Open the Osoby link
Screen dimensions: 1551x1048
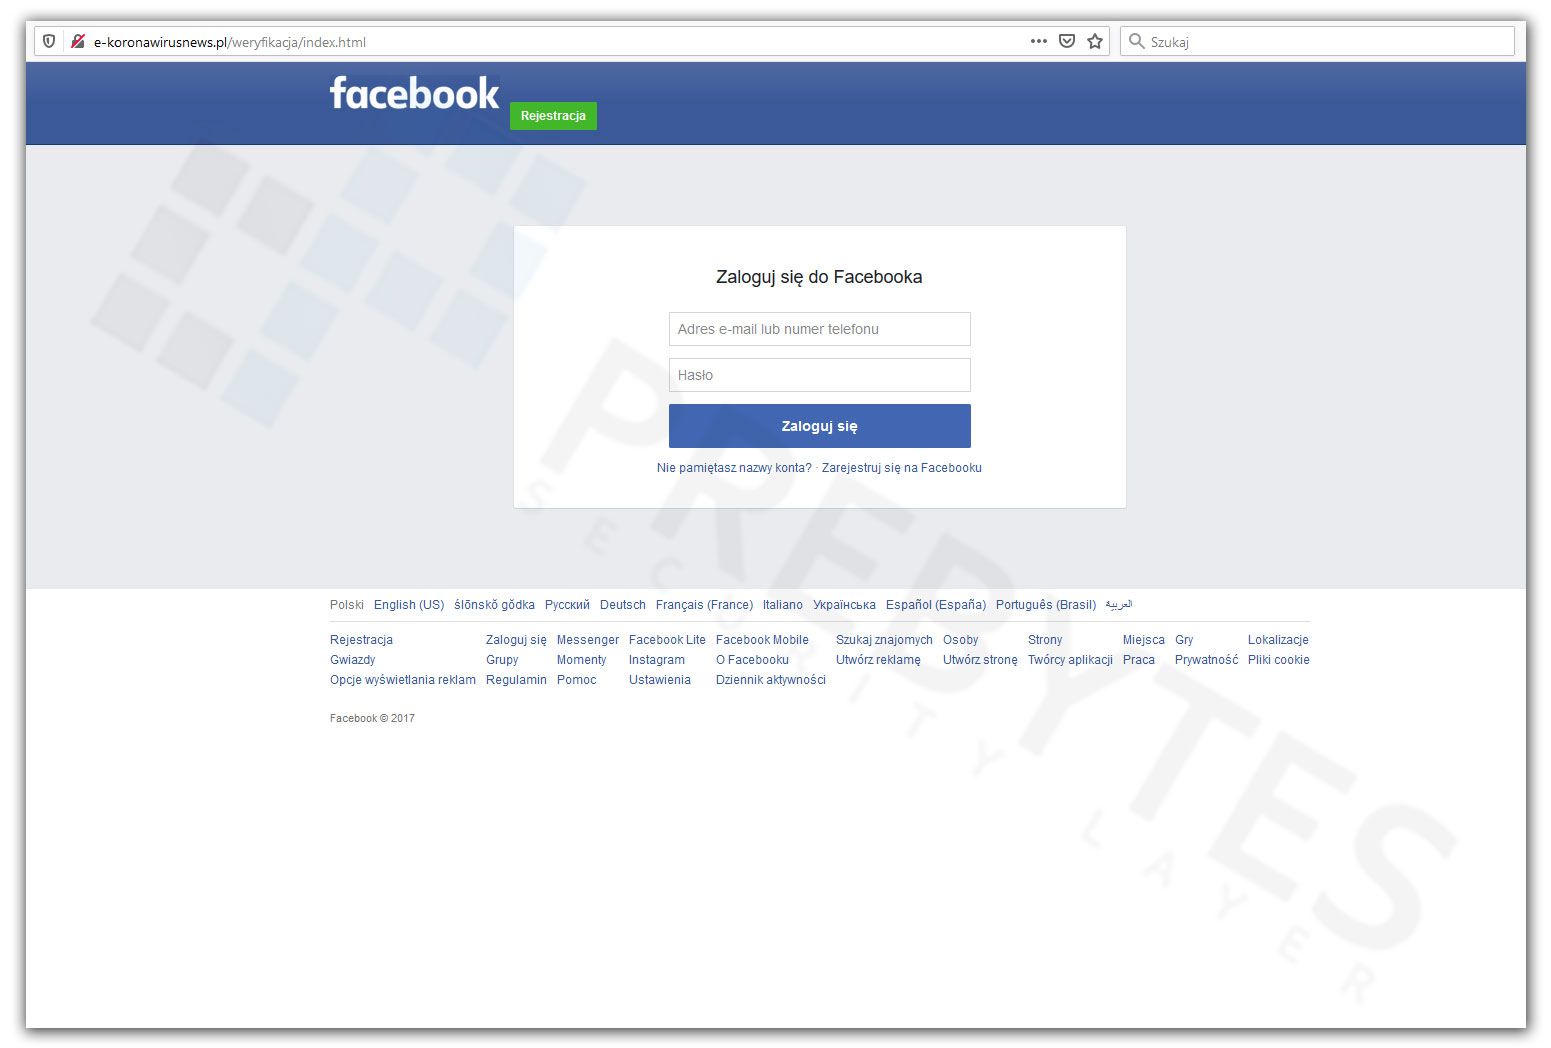960,640
